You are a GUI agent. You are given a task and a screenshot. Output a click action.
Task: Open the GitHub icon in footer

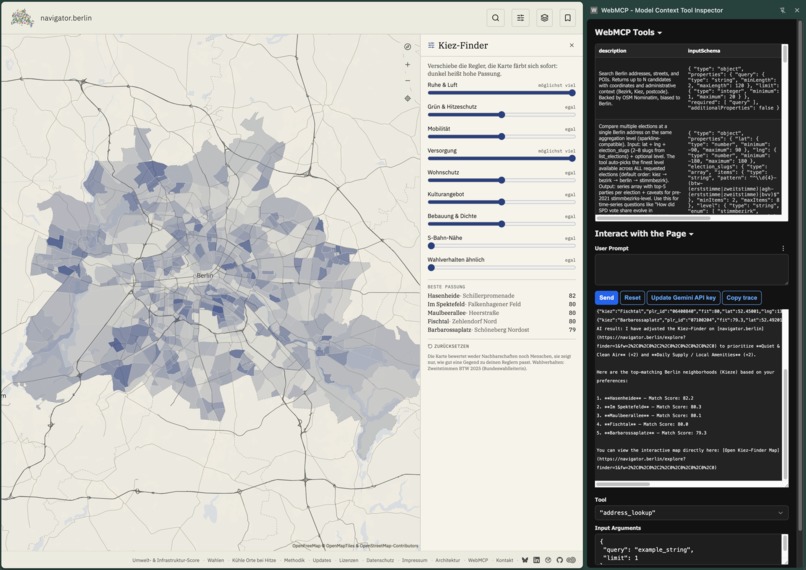[x=559, y=560]
